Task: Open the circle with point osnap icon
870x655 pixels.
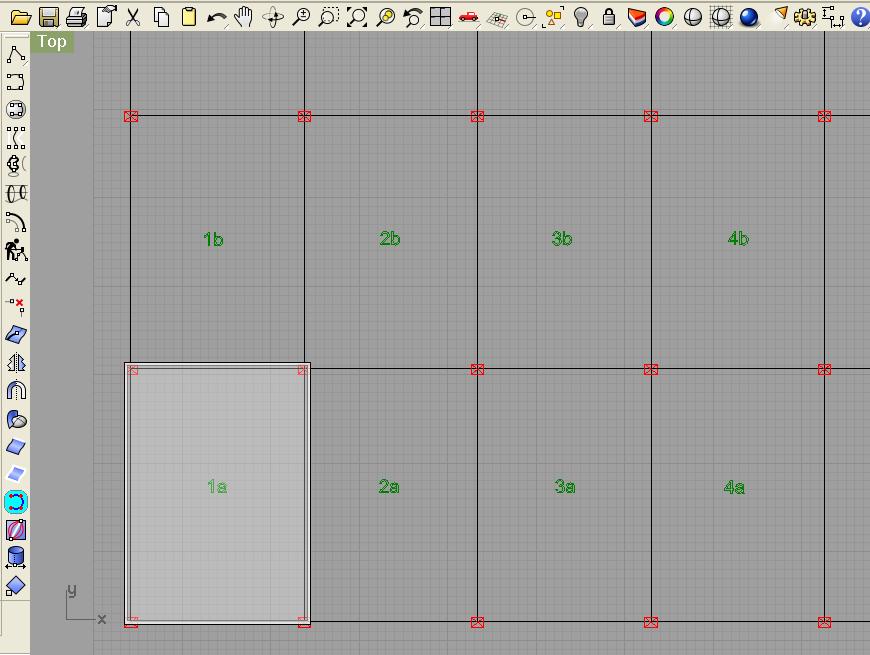Action: 525,17
